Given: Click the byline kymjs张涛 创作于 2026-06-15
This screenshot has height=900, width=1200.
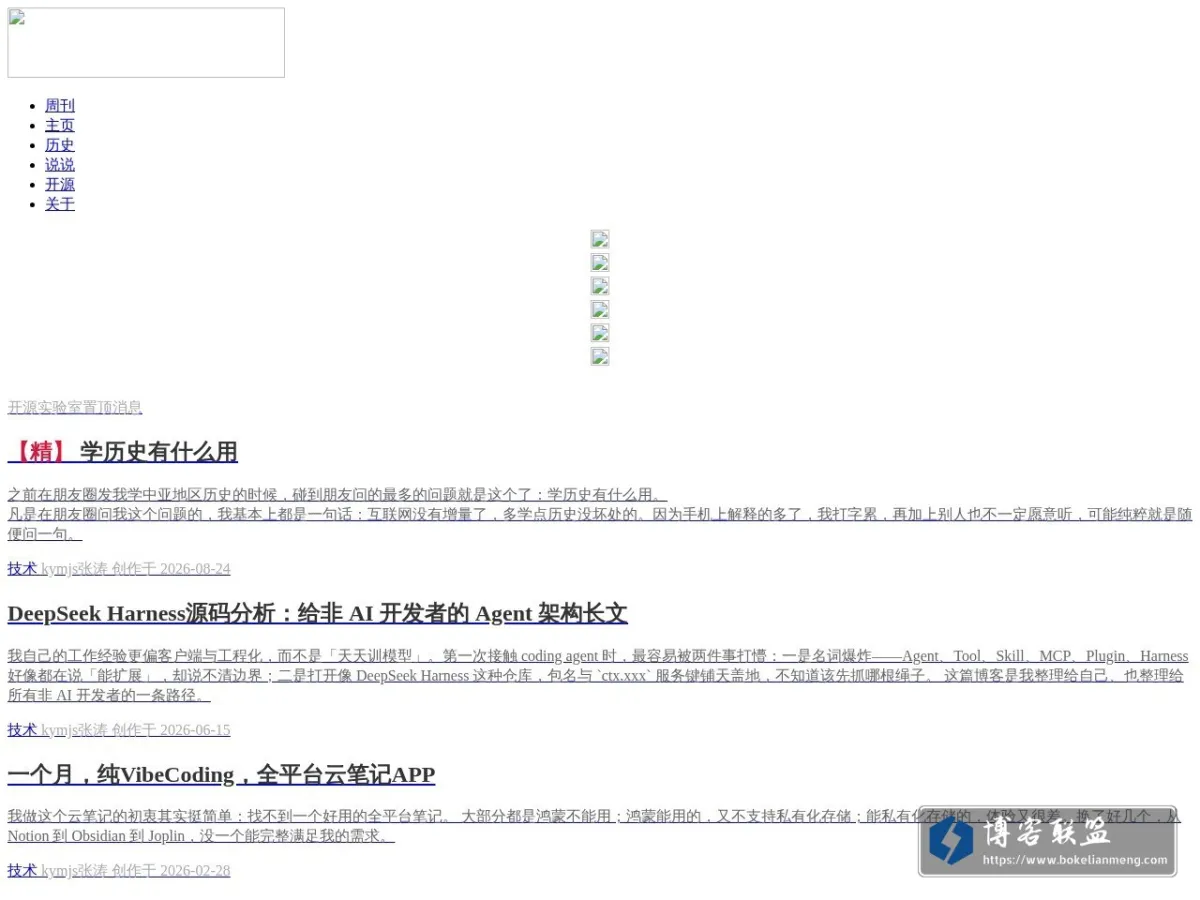Looking at the screenshot, I should tap(136, 730).
